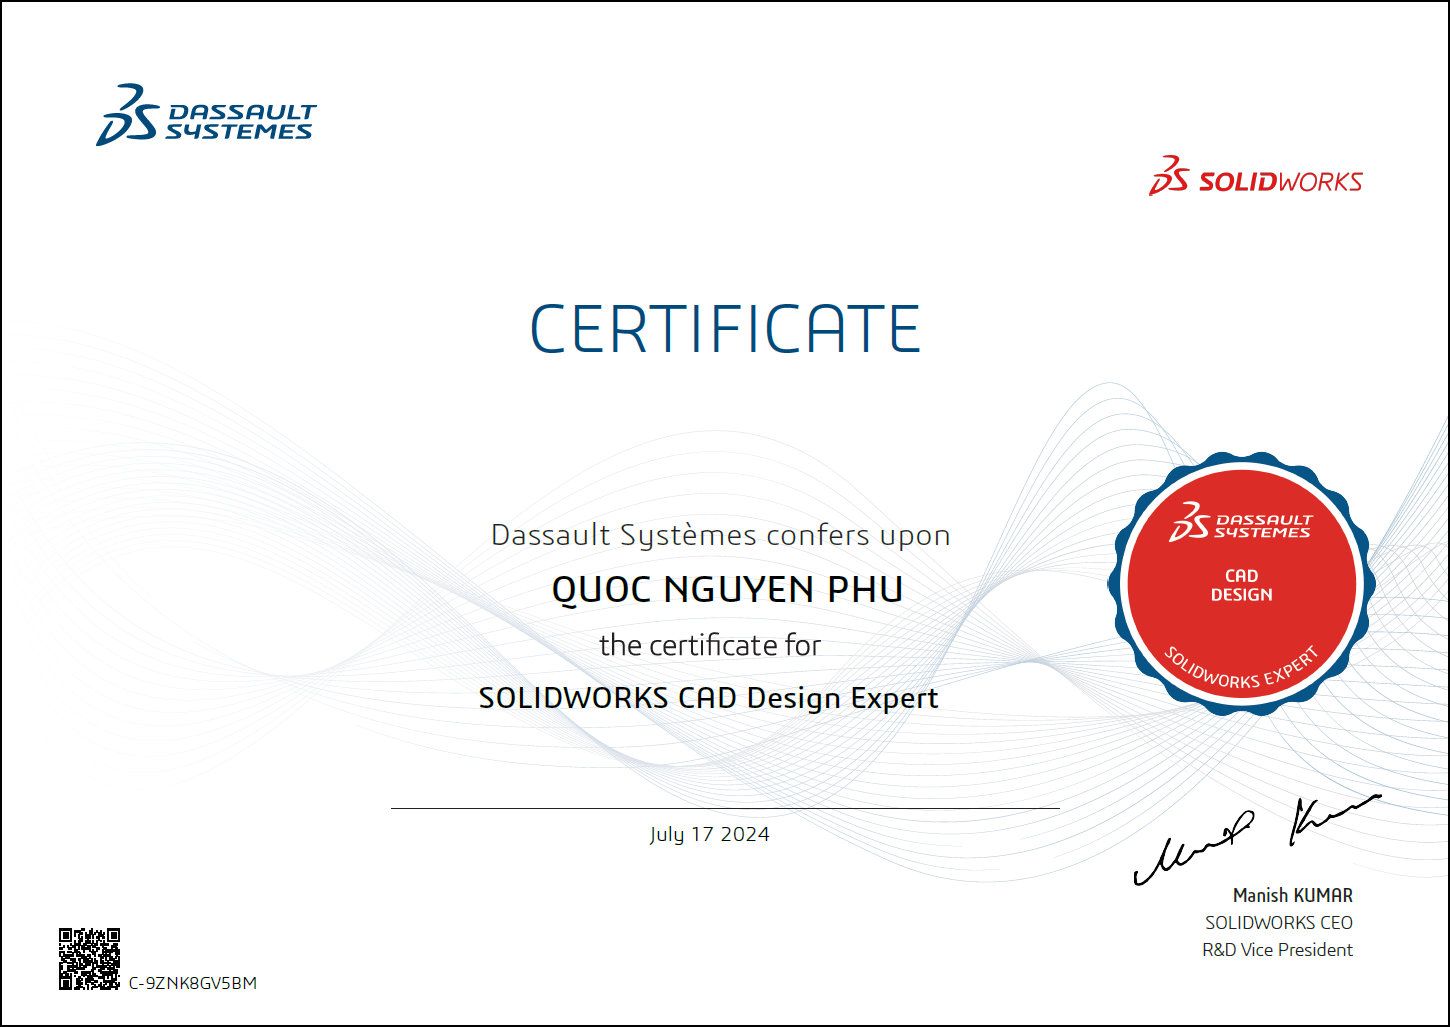Click the 'SOLIDWORKS CEO' title line
Image resolution: width=1450 pixels, height=1027 pixels.
click(x=1279, y=923)
